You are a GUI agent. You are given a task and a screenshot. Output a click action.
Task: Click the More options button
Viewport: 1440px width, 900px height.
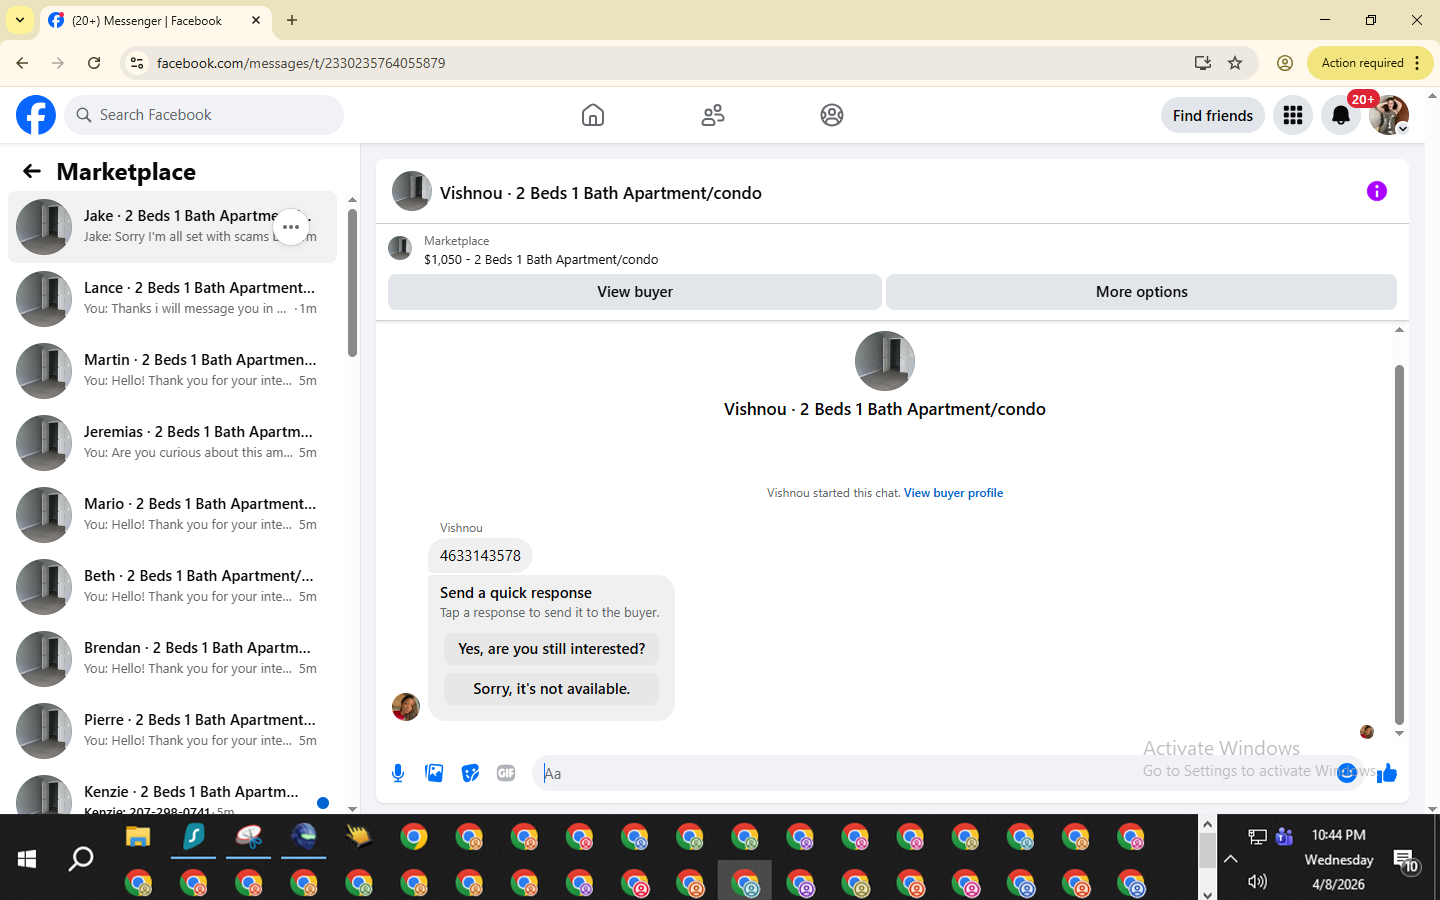pos(1141,292)
